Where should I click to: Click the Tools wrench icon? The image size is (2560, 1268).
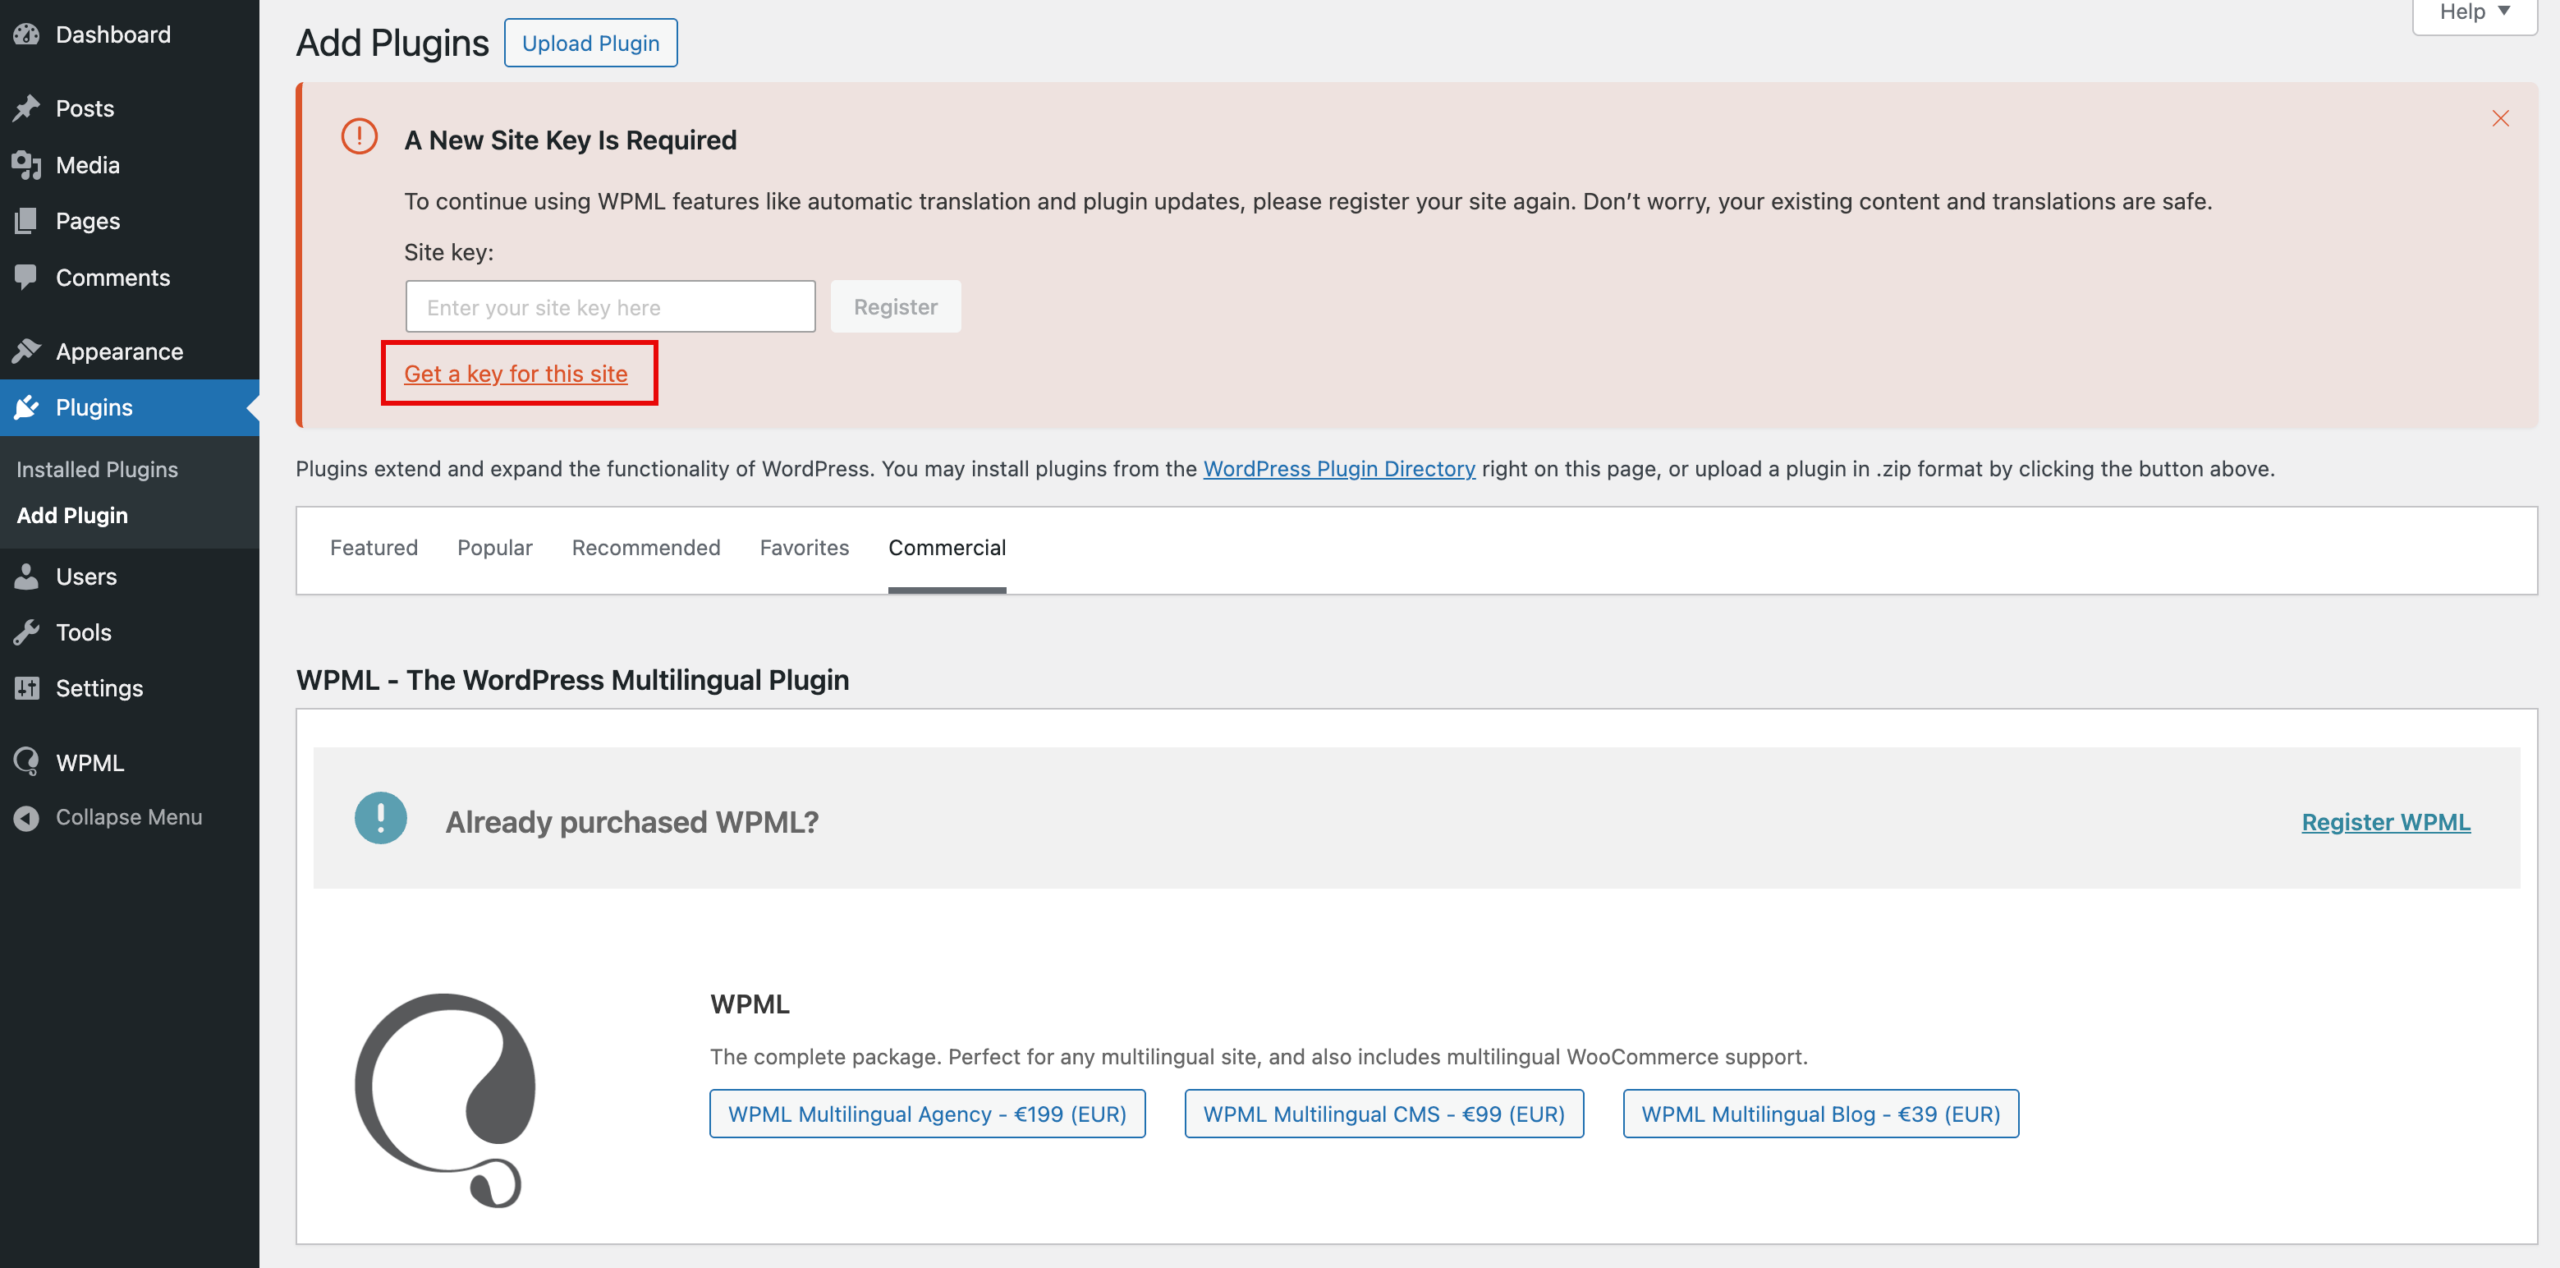pos(27,632)
